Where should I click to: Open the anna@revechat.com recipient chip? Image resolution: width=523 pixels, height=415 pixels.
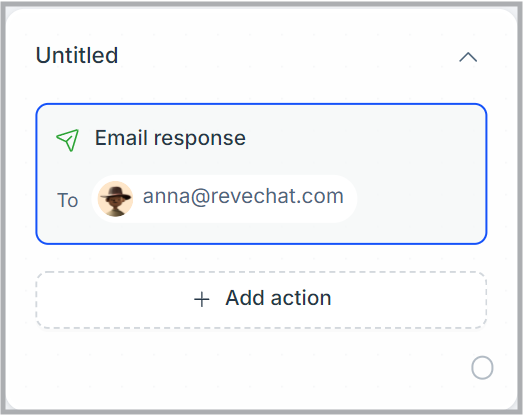(224, 199)
